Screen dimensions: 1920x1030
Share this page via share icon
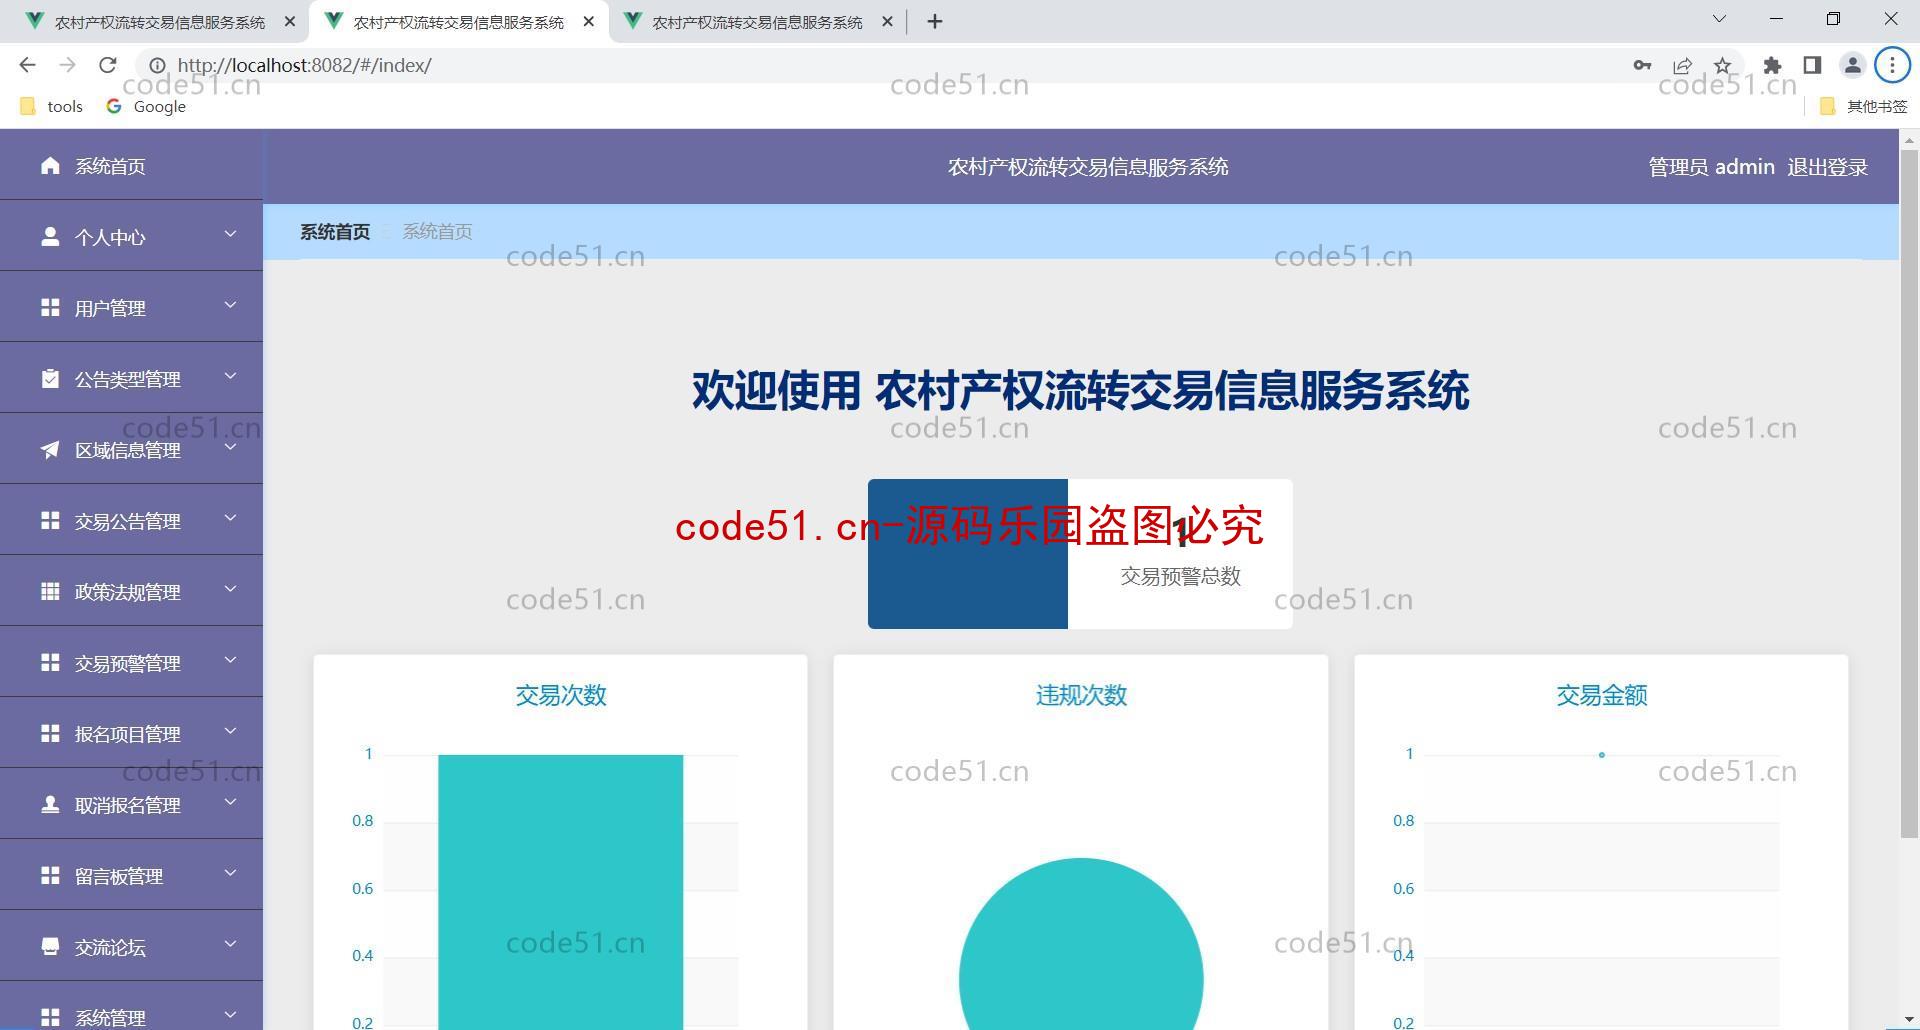click(1682, 65)
